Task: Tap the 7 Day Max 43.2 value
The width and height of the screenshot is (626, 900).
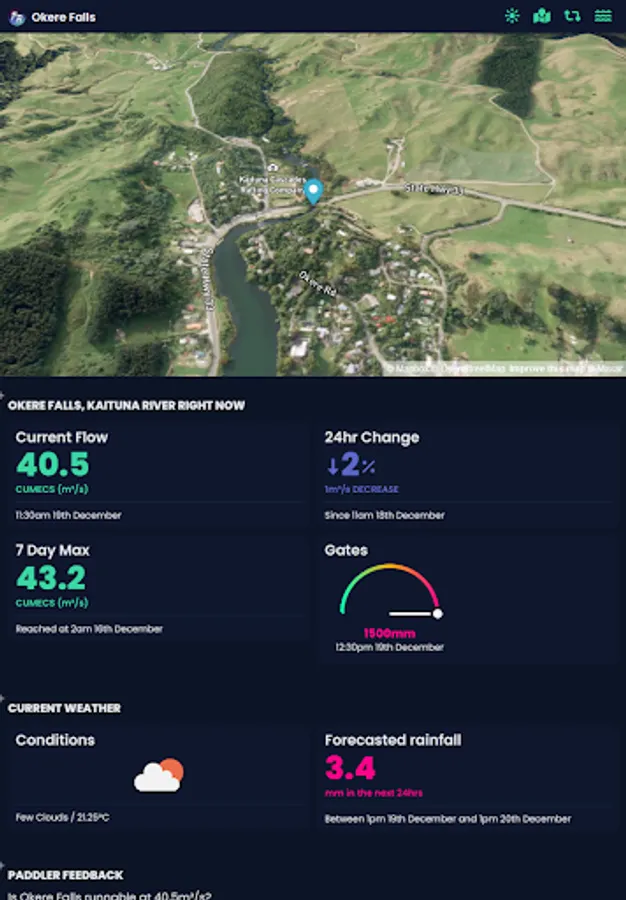Action: 51,578
